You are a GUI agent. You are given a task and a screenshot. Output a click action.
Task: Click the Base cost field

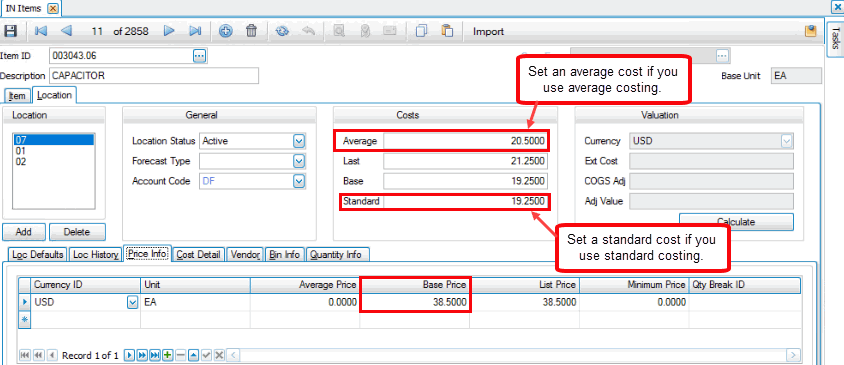click(x=466, y=181)
